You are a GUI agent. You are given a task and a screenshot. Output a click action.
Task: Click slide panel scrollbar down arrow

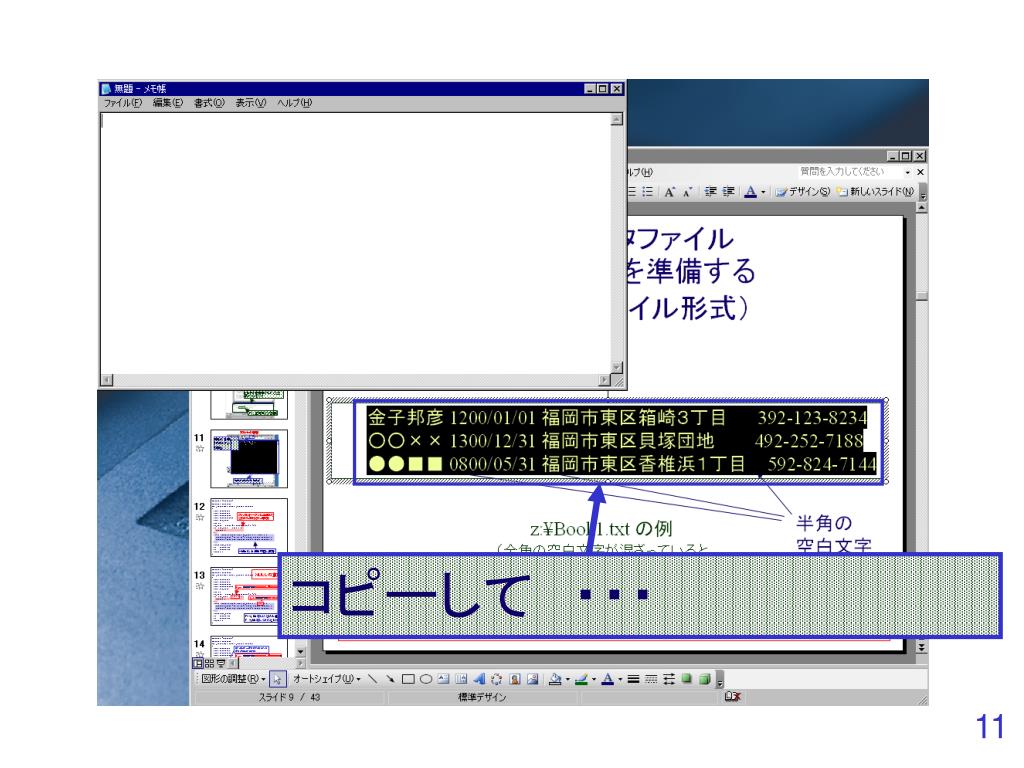point(300,652)
